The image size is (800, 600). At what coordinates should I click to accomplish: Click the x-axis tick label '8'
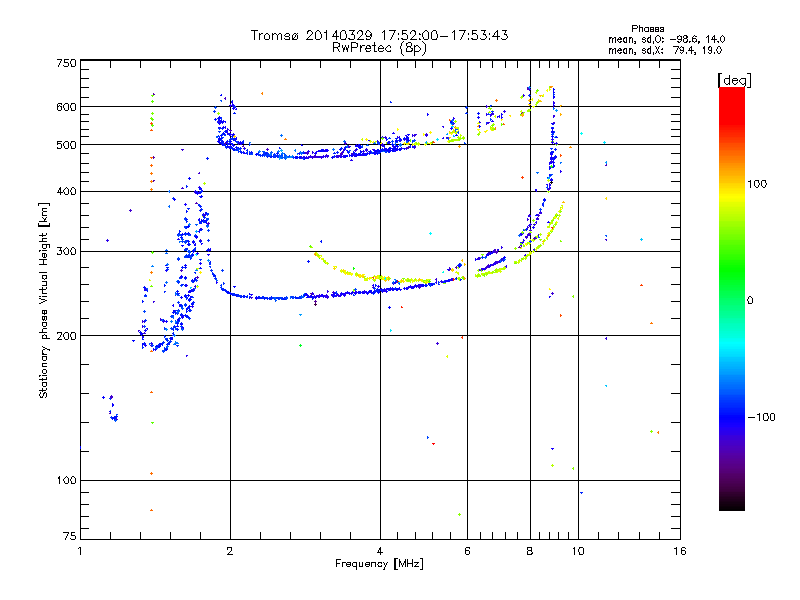[x=530, y=551]
